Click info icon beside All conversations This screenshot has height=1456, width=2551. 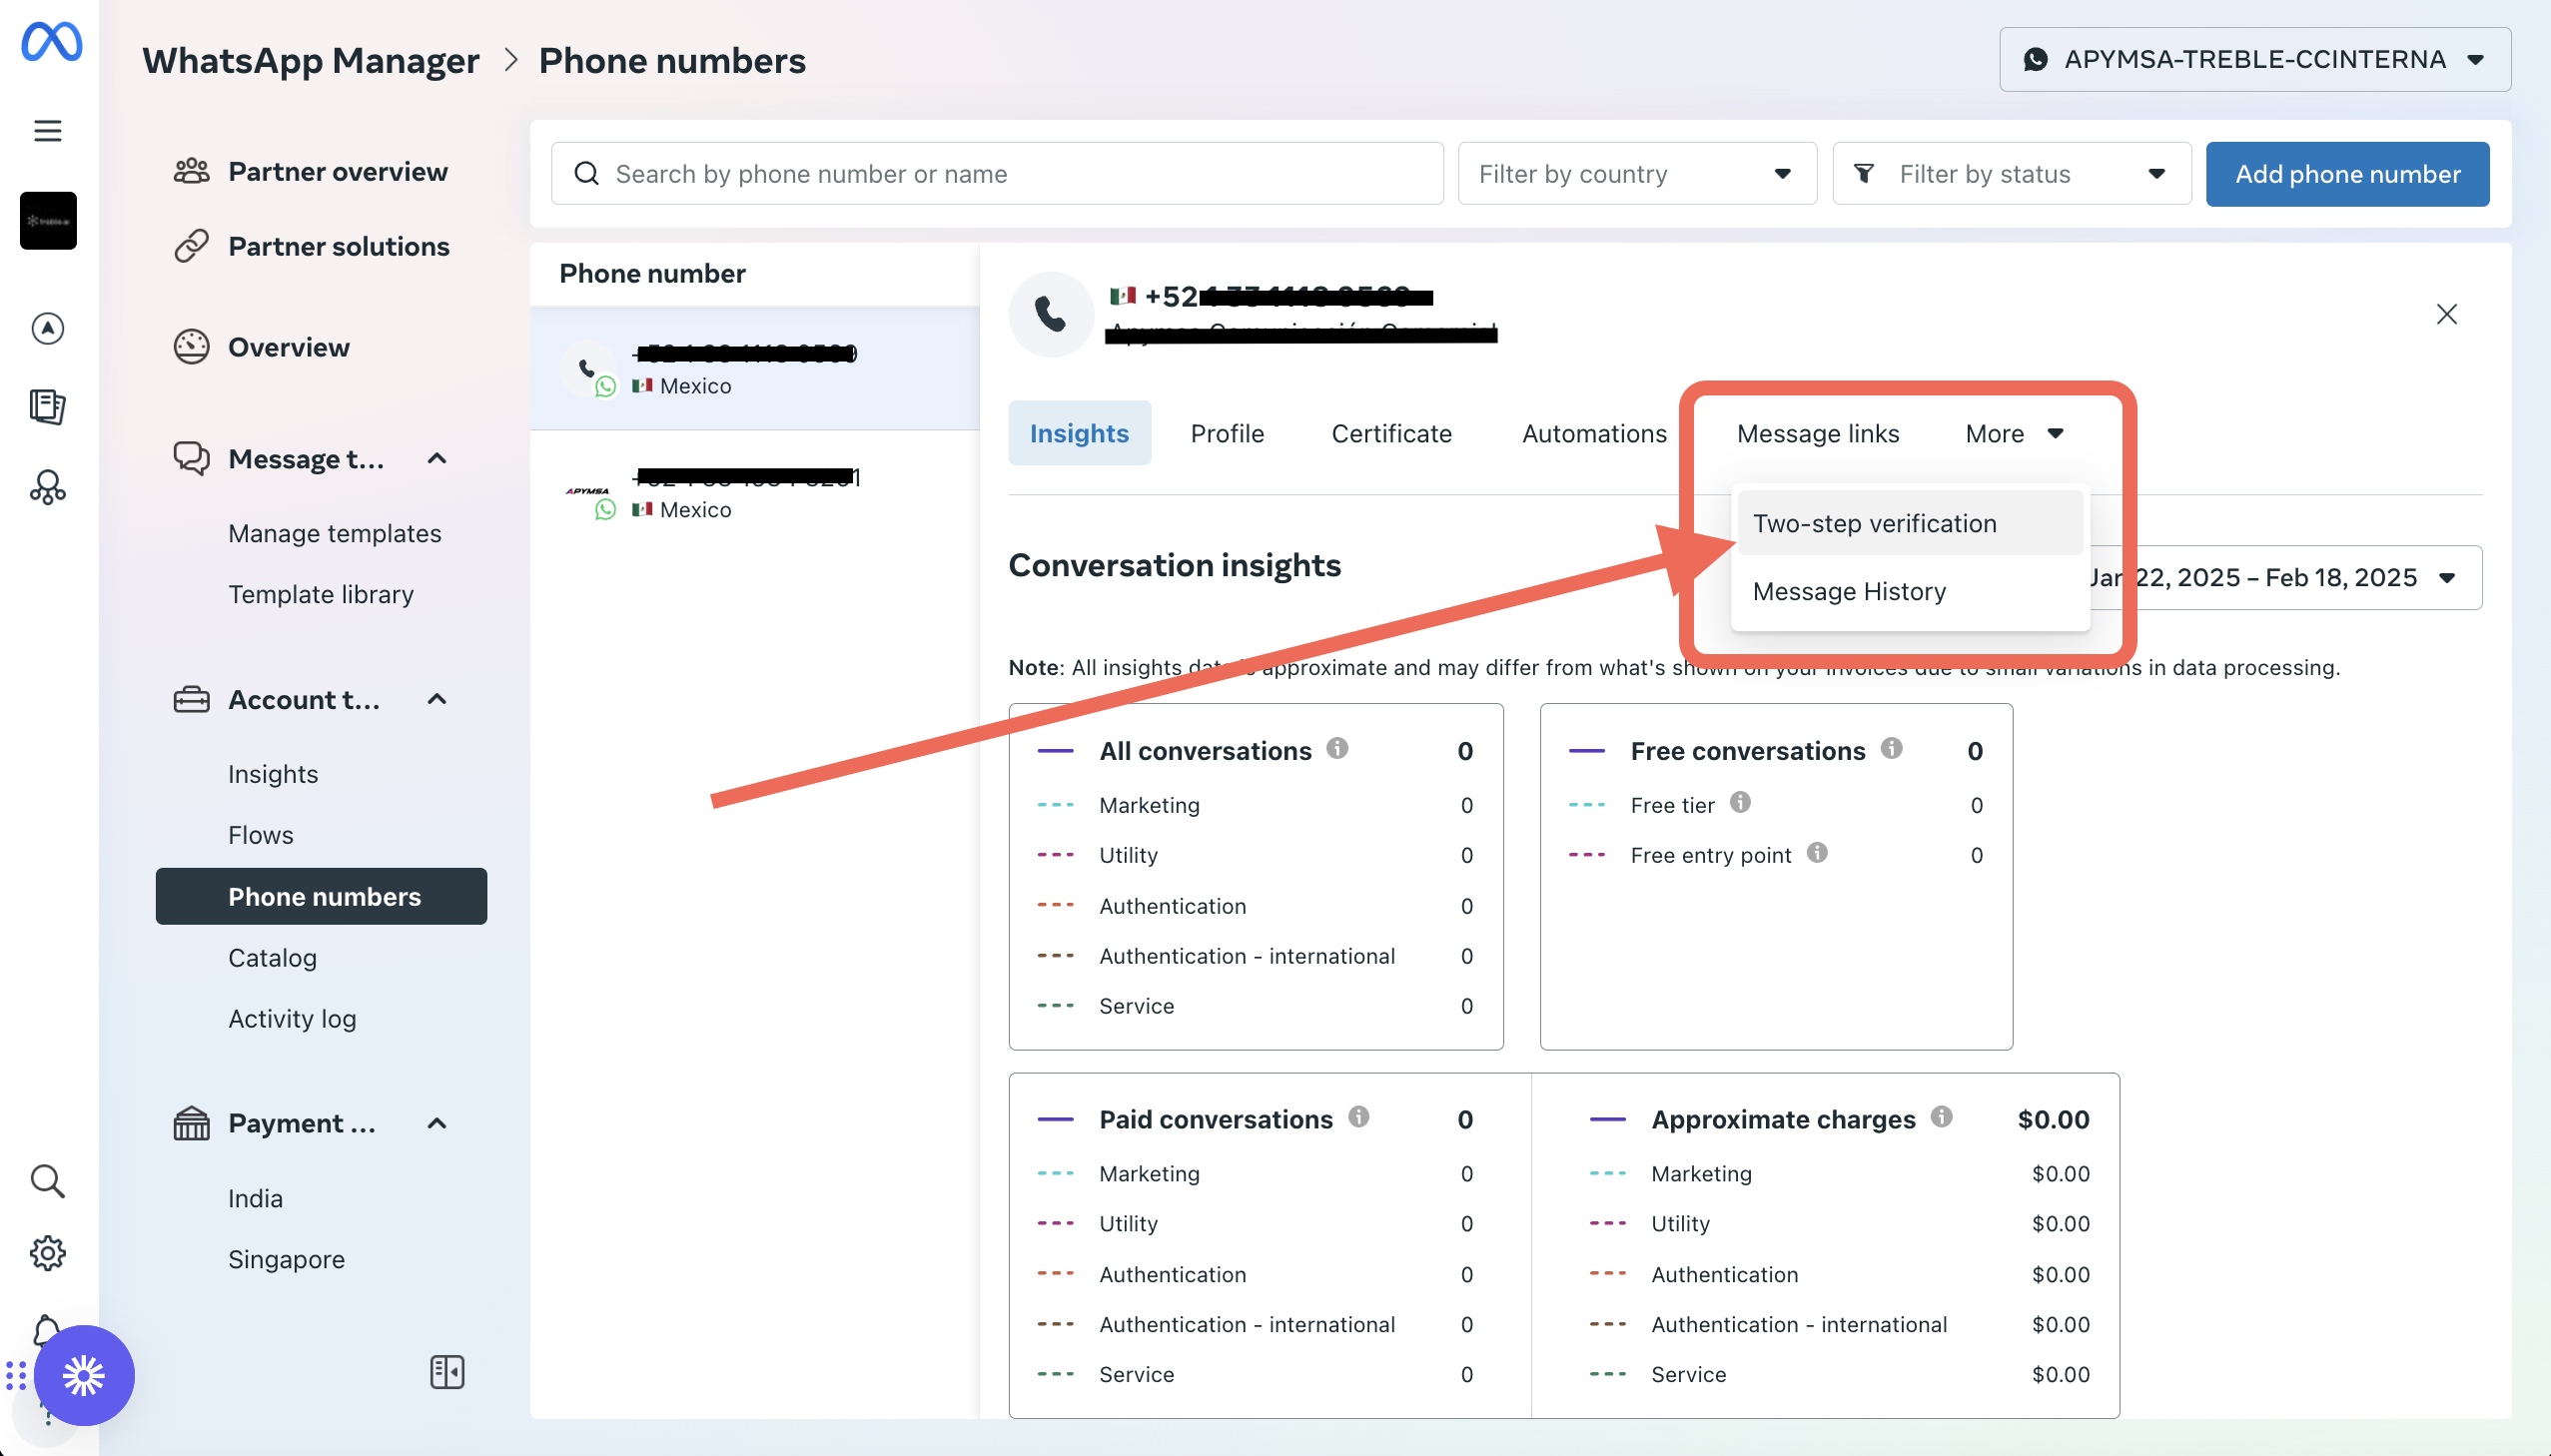tap(1337, 748)
